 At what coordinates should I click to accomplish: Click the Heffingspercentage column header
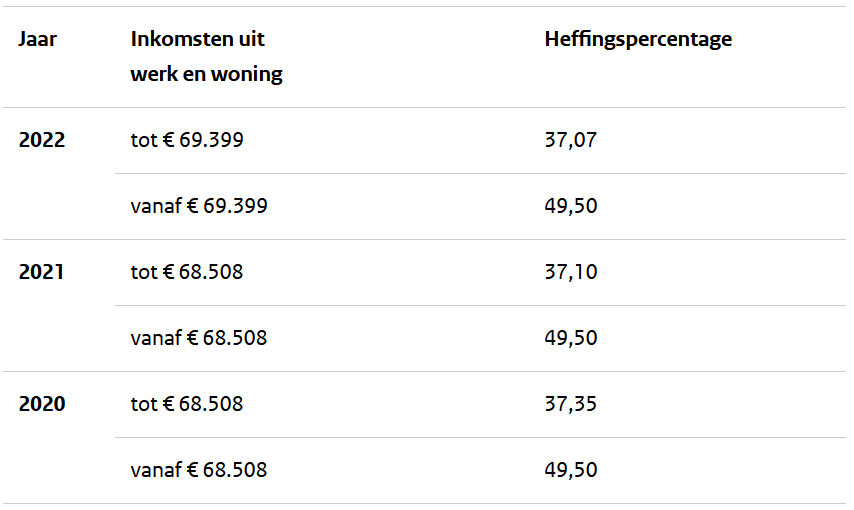638,39
